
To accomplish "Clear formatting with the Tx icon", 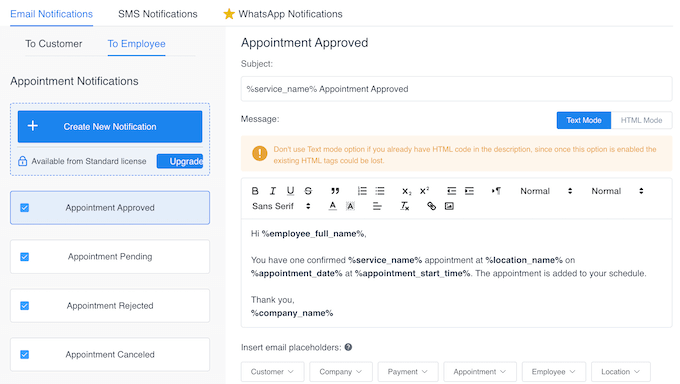I will [x=404, y=206].
